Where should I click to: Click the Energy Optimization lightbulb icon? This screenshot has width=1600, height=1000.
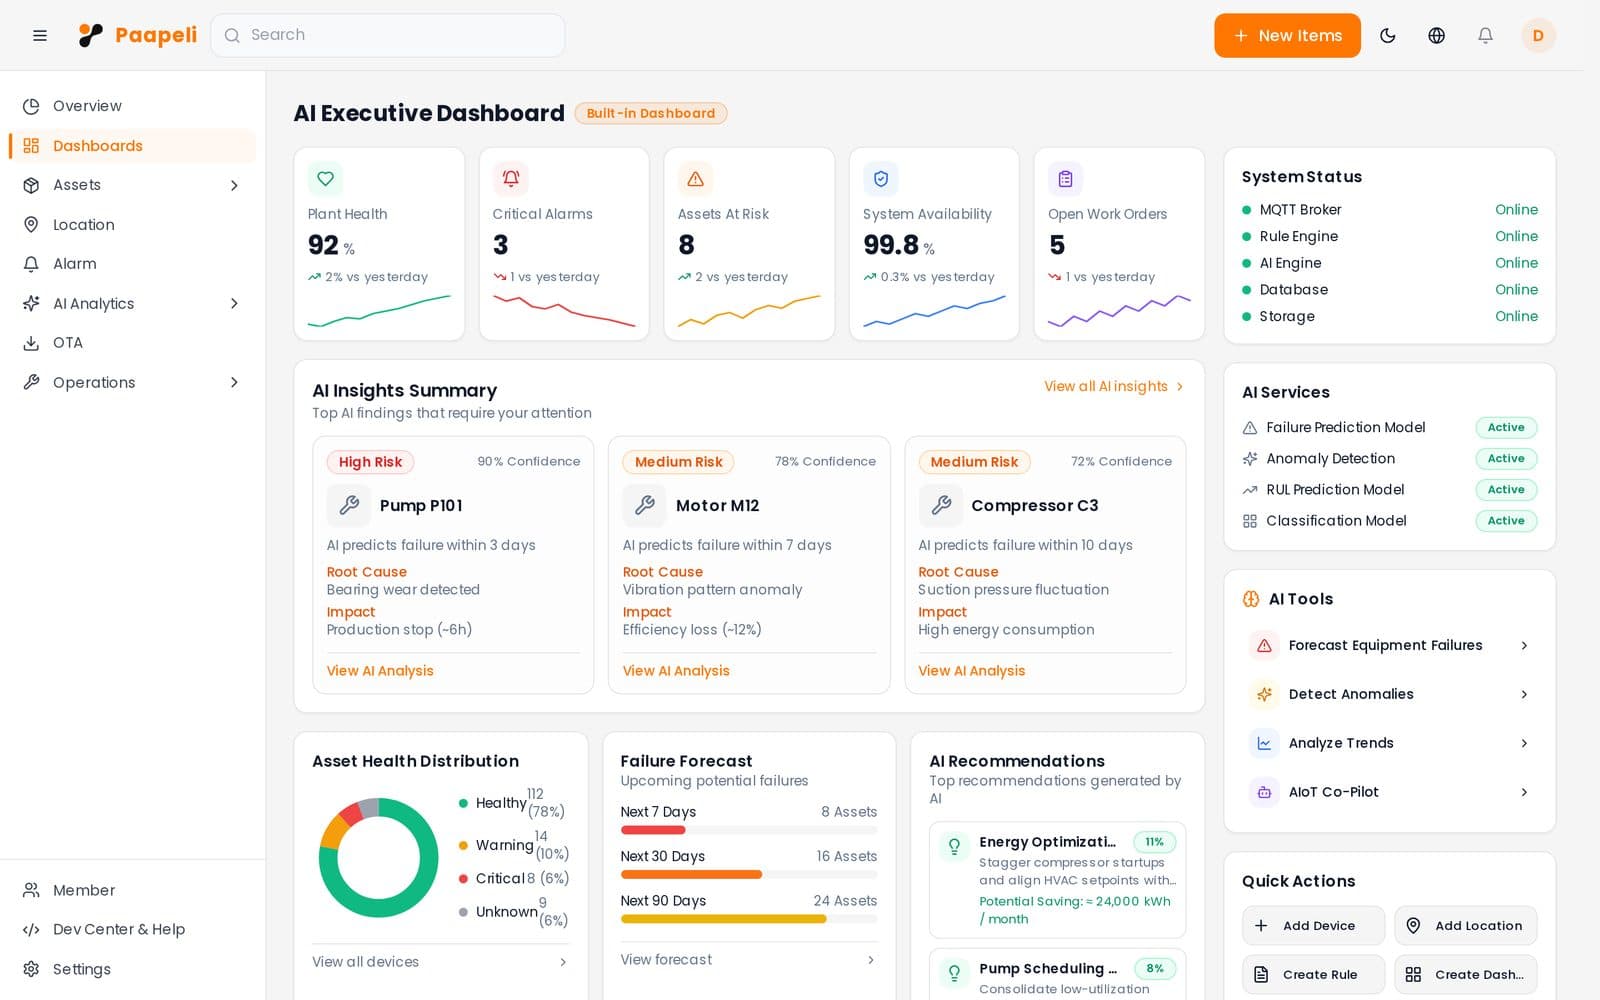[955, 846]
